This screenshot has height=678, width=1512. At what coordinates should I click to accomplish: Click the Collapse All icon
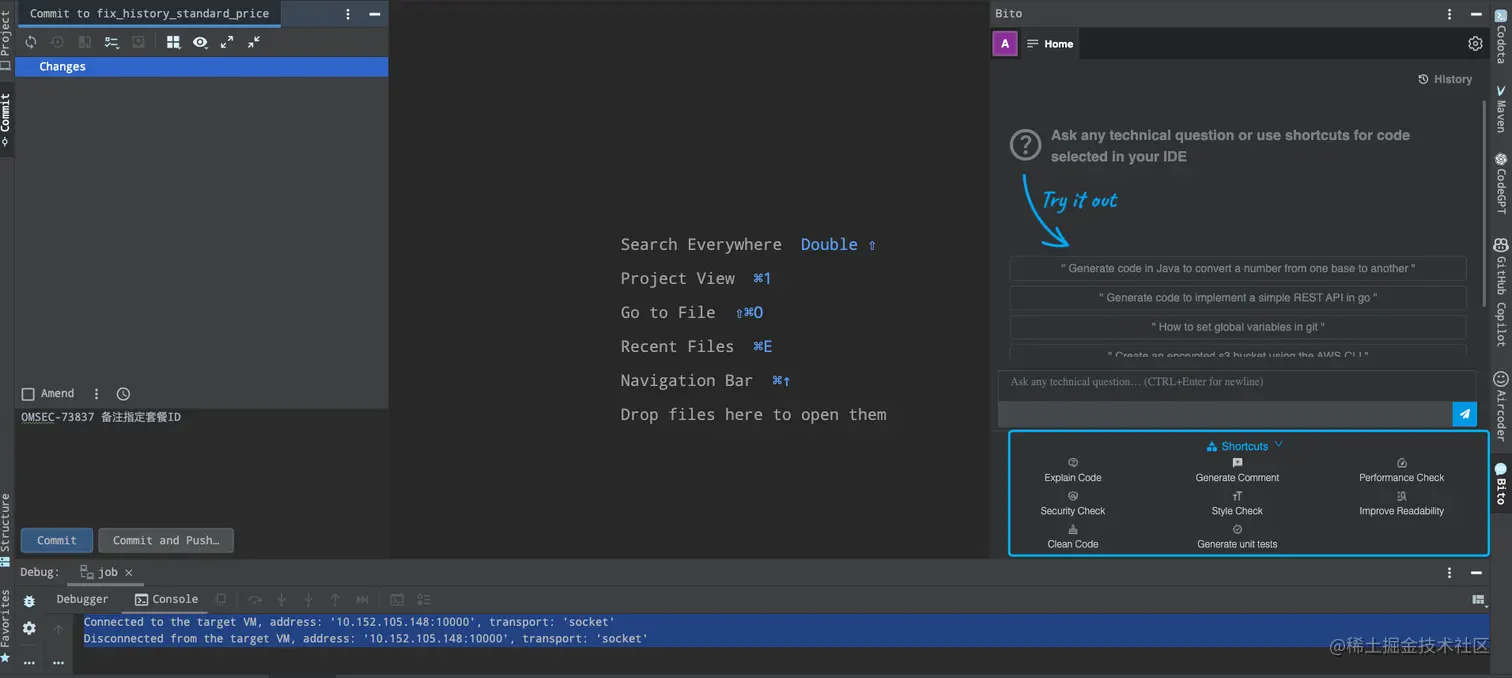click(254, 42)
